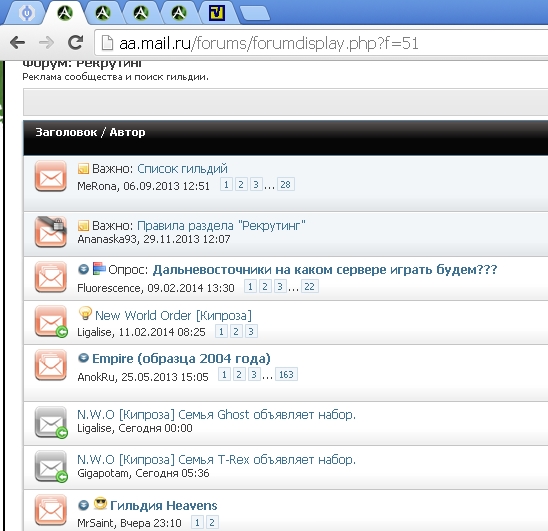Screen dimensions: 548x531
Task: Go to first unread arrow for Empire thread
Action: (x=83, y=358)
